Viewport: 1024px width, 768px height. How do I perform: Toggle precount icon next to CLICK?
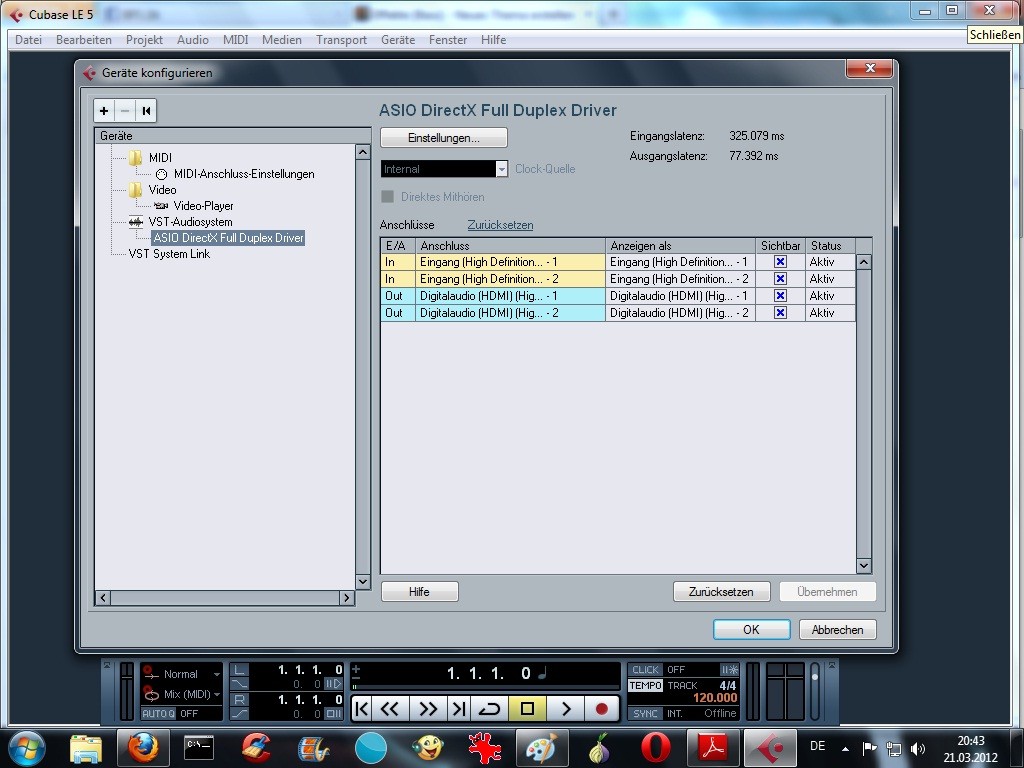tap(729, 669)
